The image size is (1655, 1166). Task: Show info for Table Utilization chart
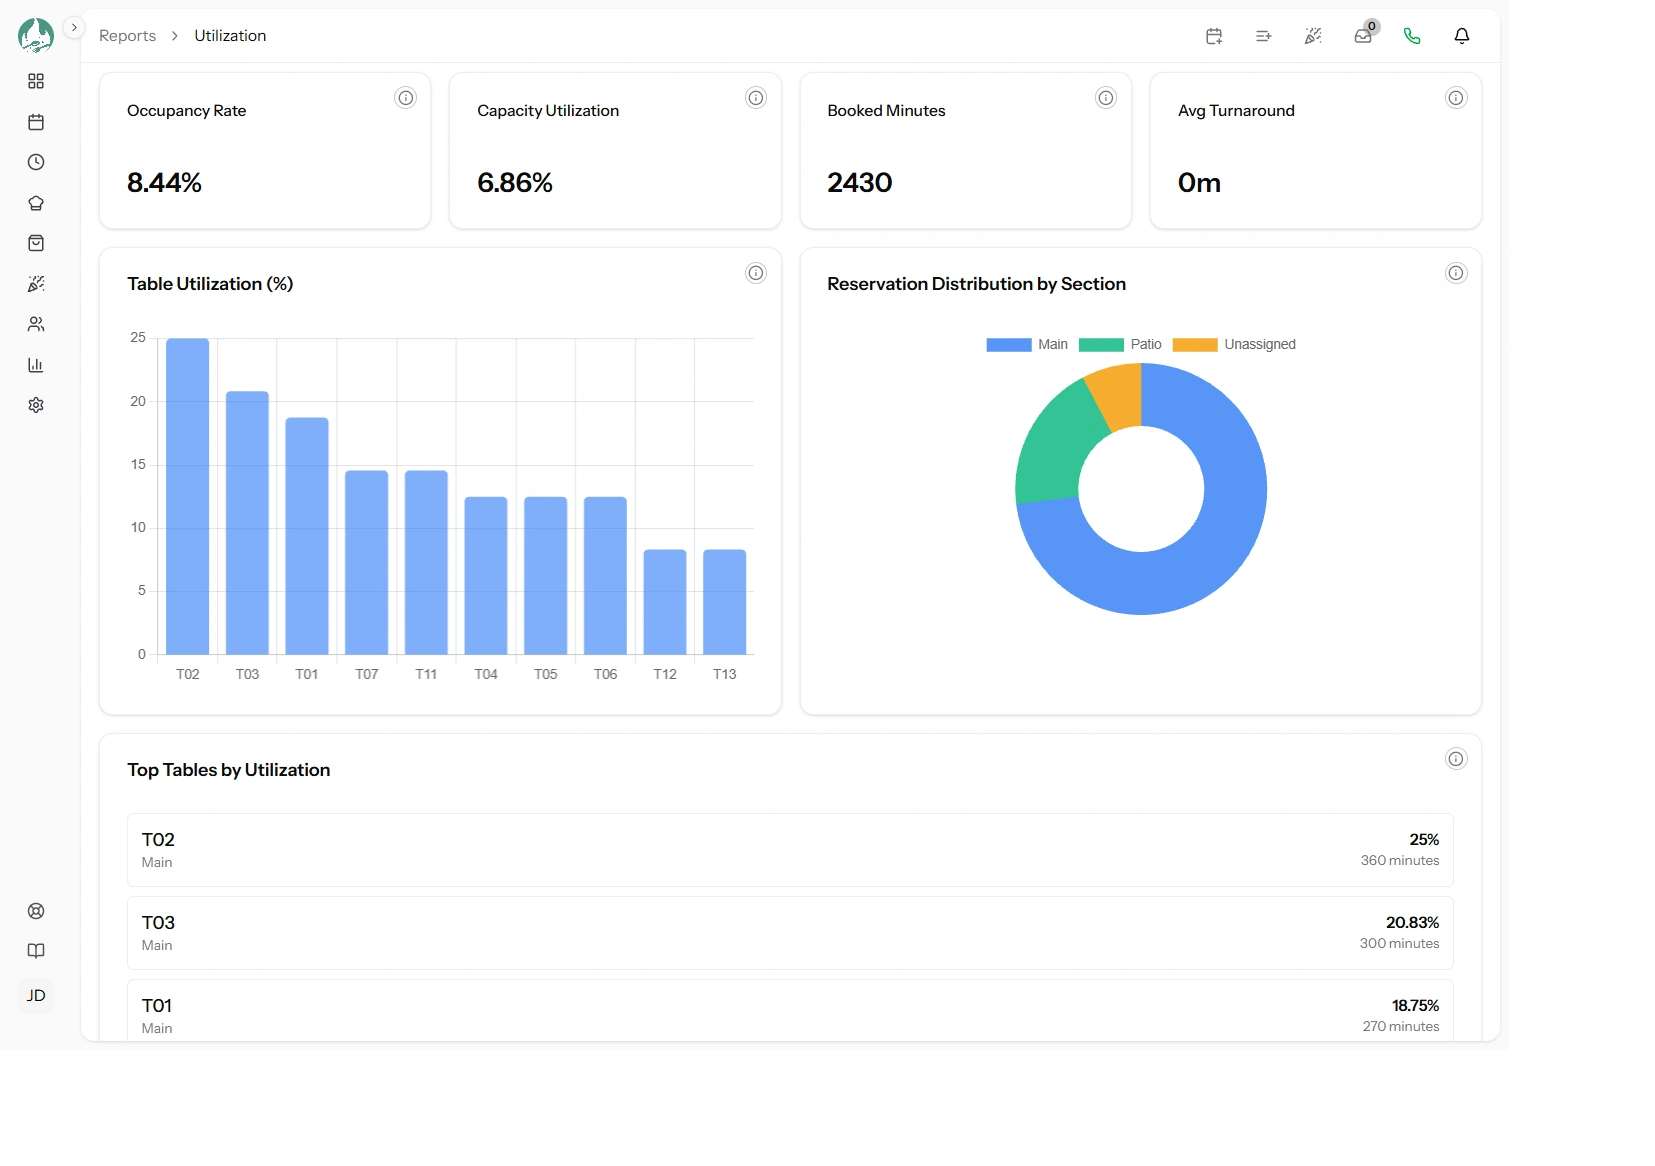[x=756, y=273]
